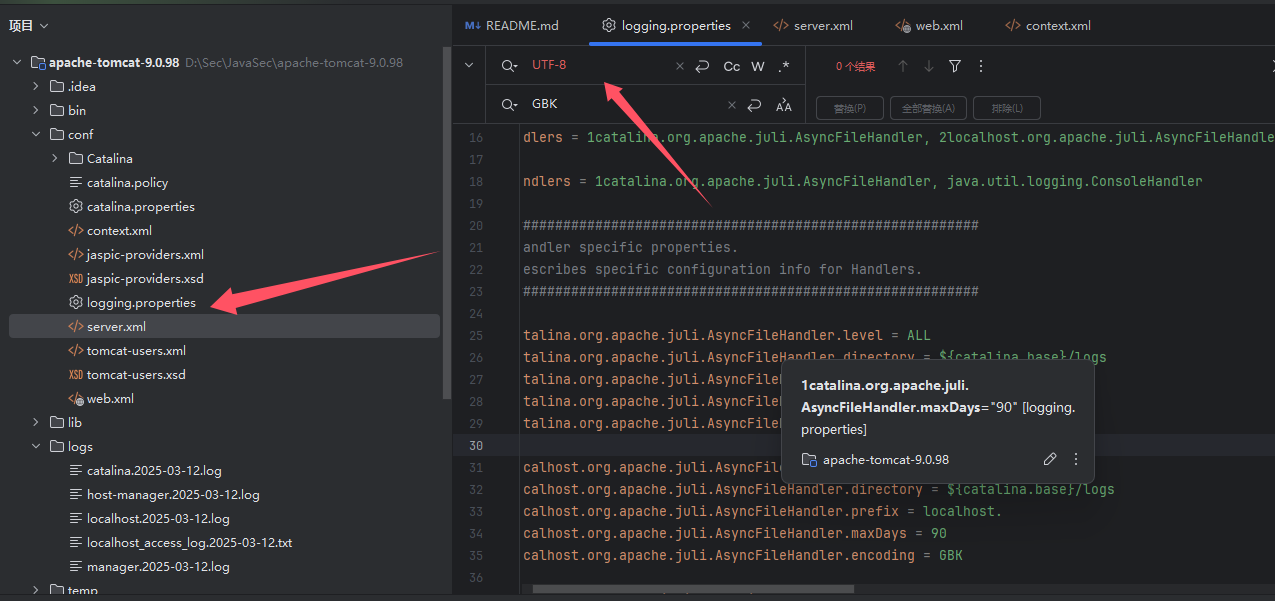Click in the GBK replace input
This screenshot has width=1275, height=601.
[x=624, y=105]
